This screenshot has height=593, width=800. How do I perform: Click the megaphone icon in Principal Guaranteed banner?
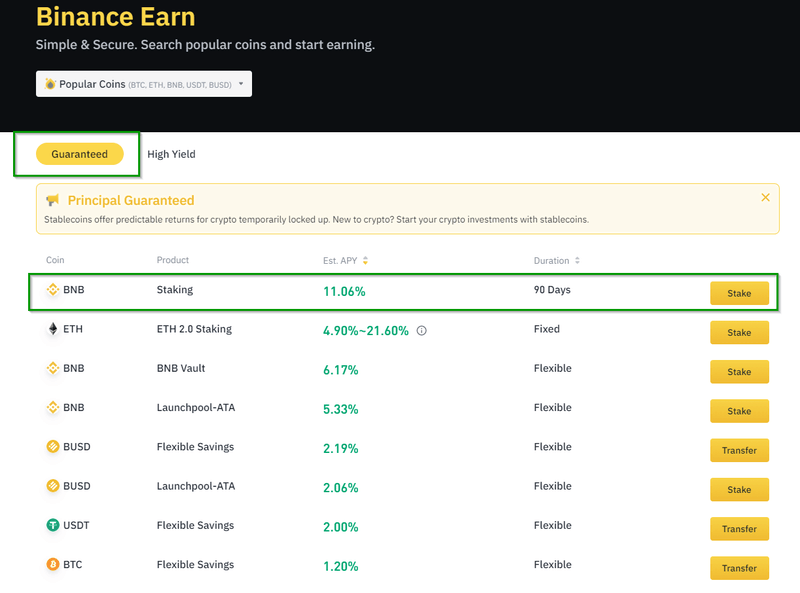tap(53, 201)
